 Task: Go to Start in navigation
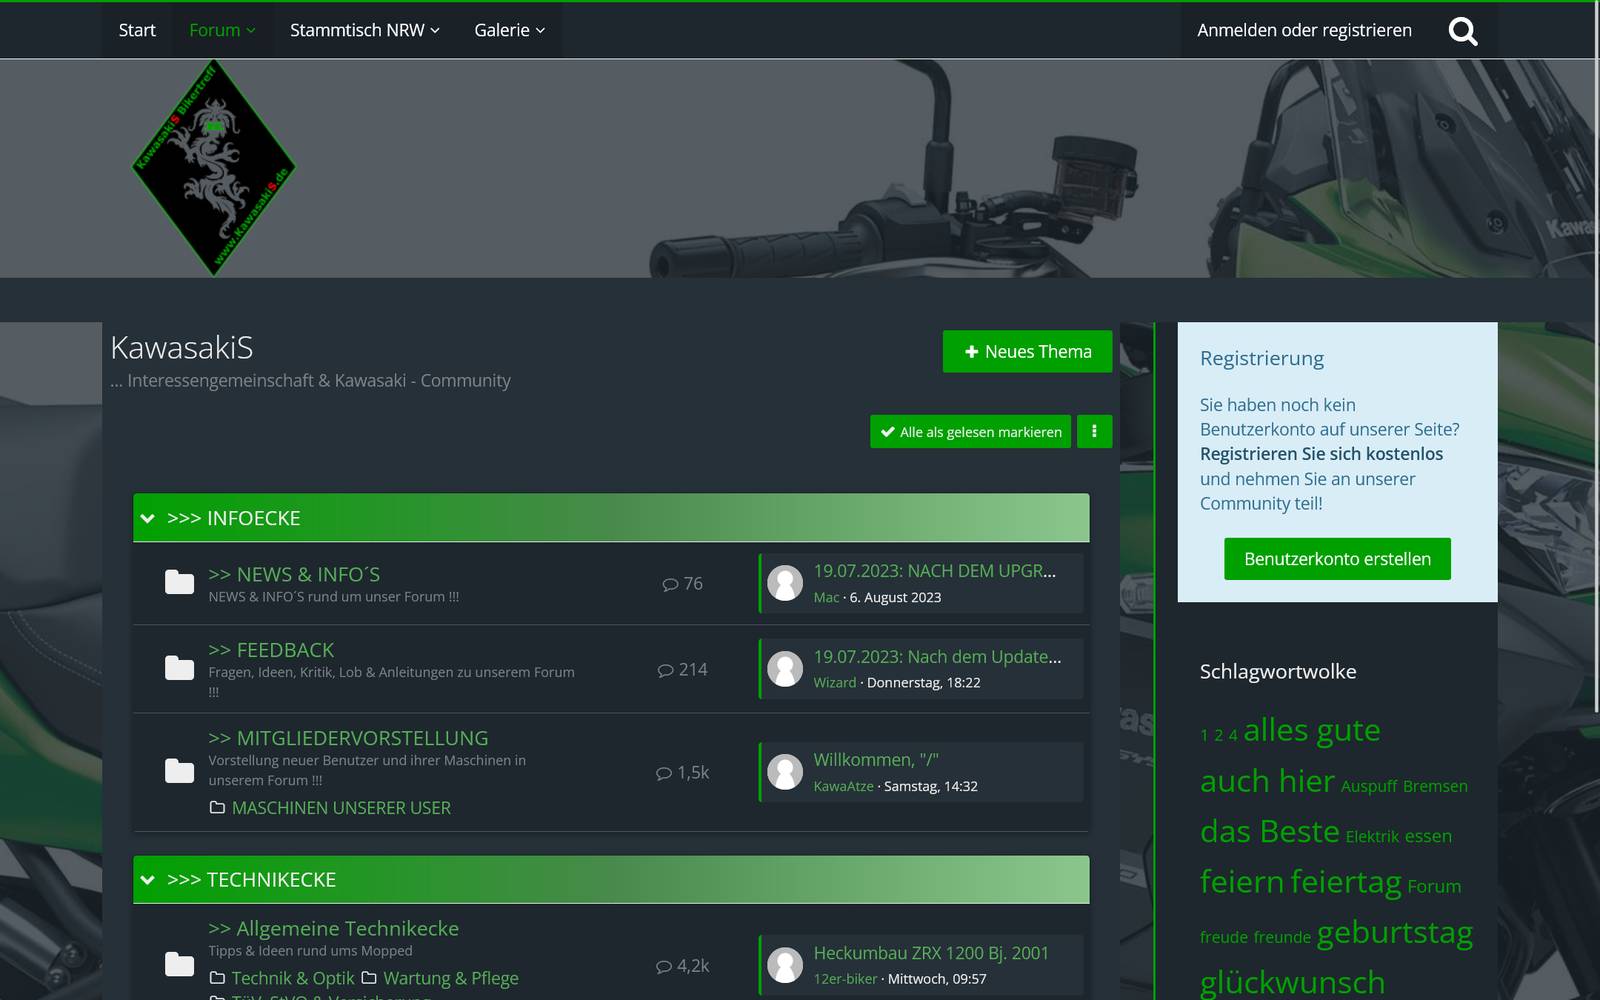tap(137, 30)
